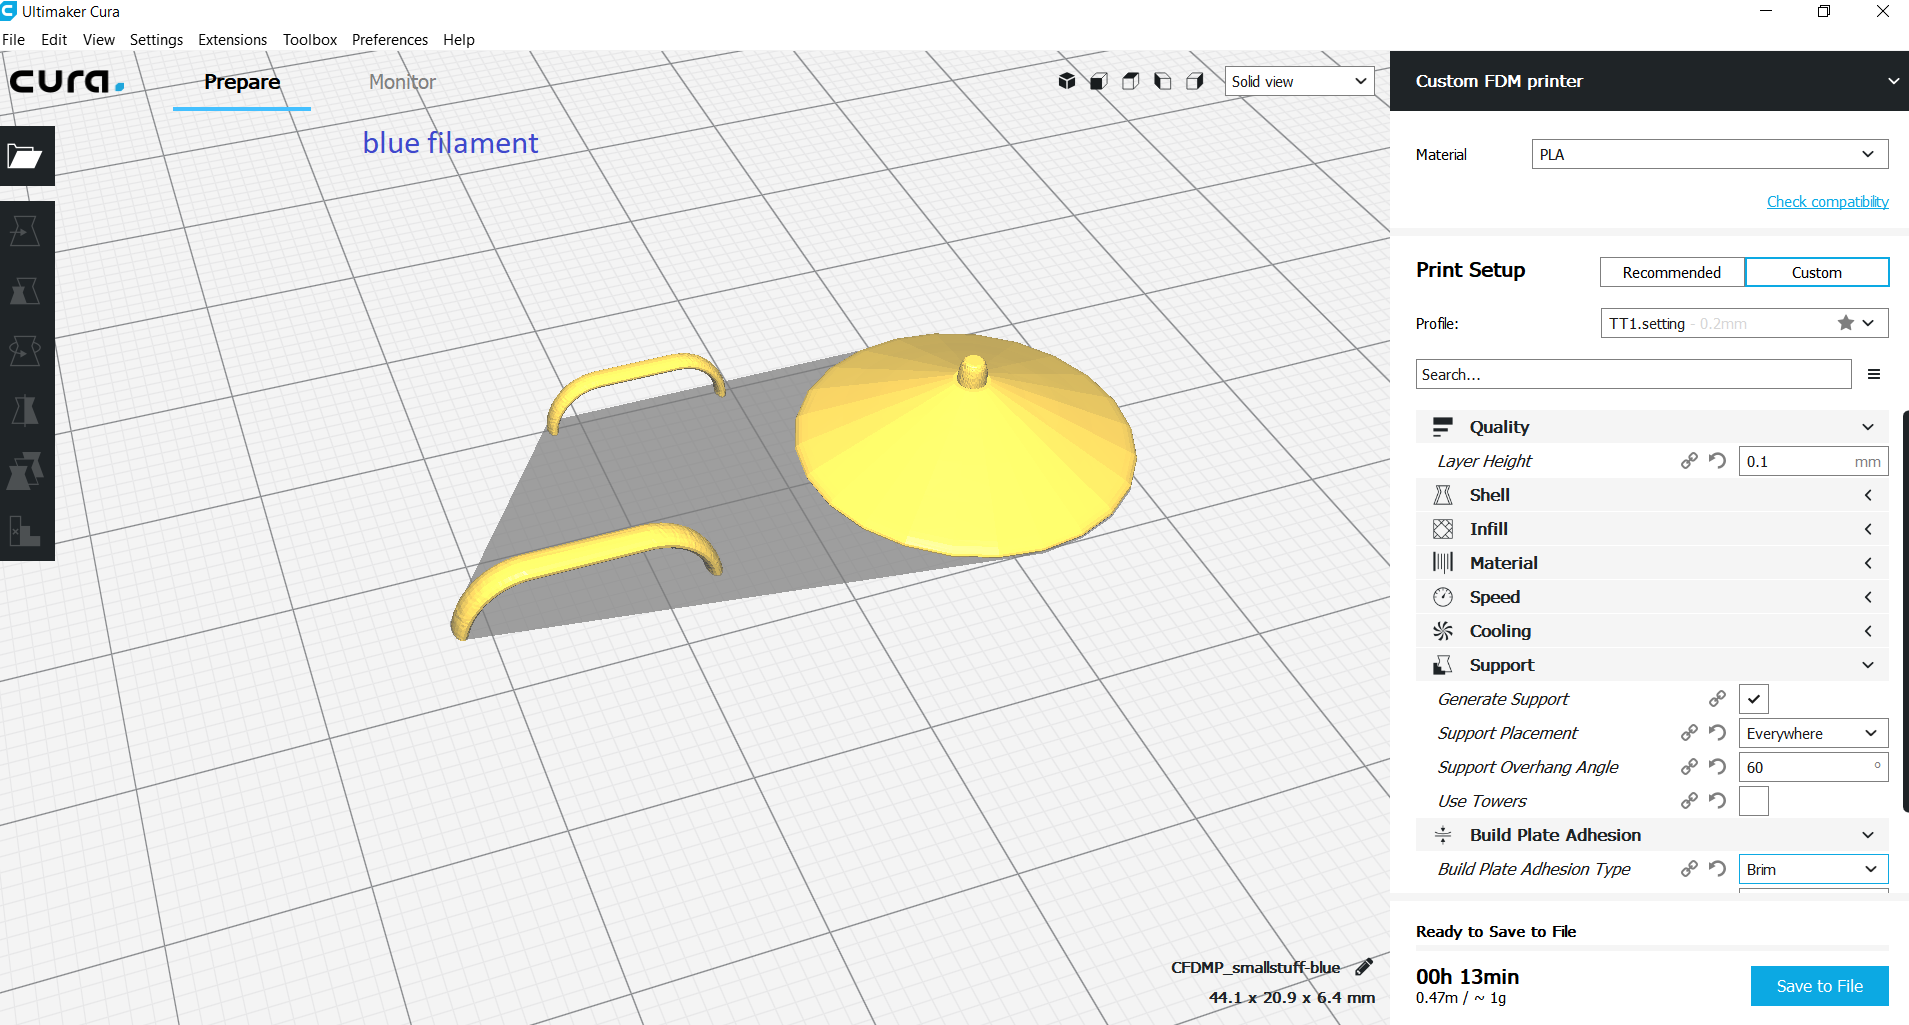
Task: Open the Extensions menu
Action: pos(232,40)
